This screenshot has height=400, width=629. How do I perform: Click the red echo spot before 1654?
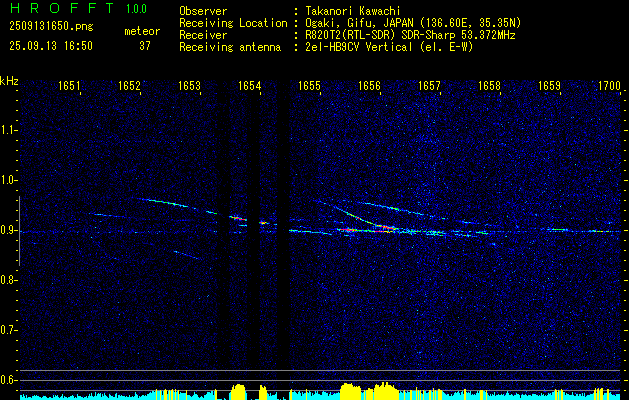238,219
